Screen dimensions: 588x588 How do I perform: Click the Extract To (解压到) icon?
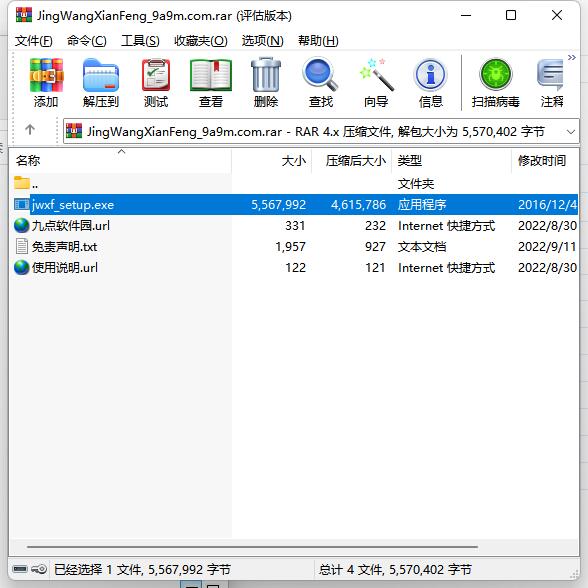[100, 75]
